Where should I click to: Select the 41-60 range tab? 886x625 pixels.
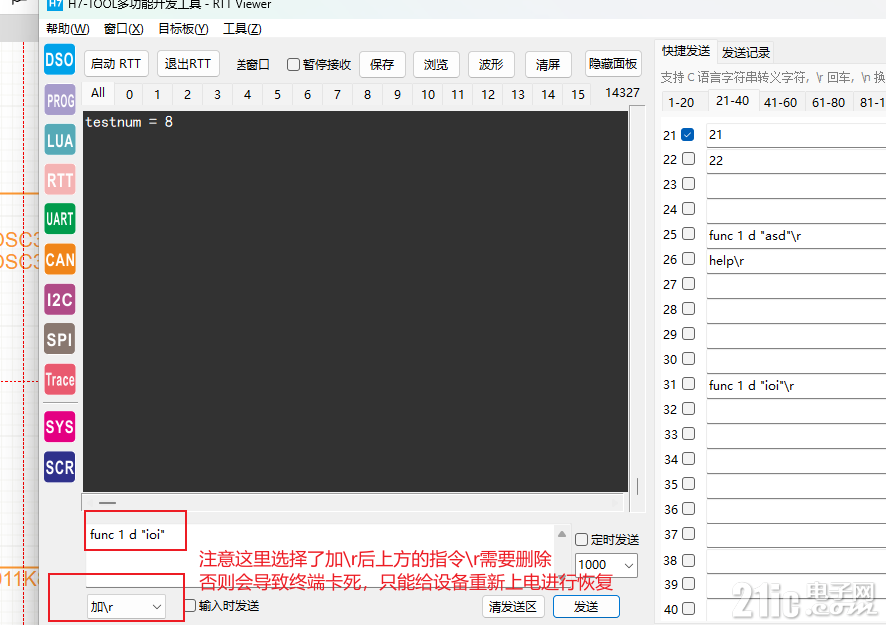click(780, 102)
